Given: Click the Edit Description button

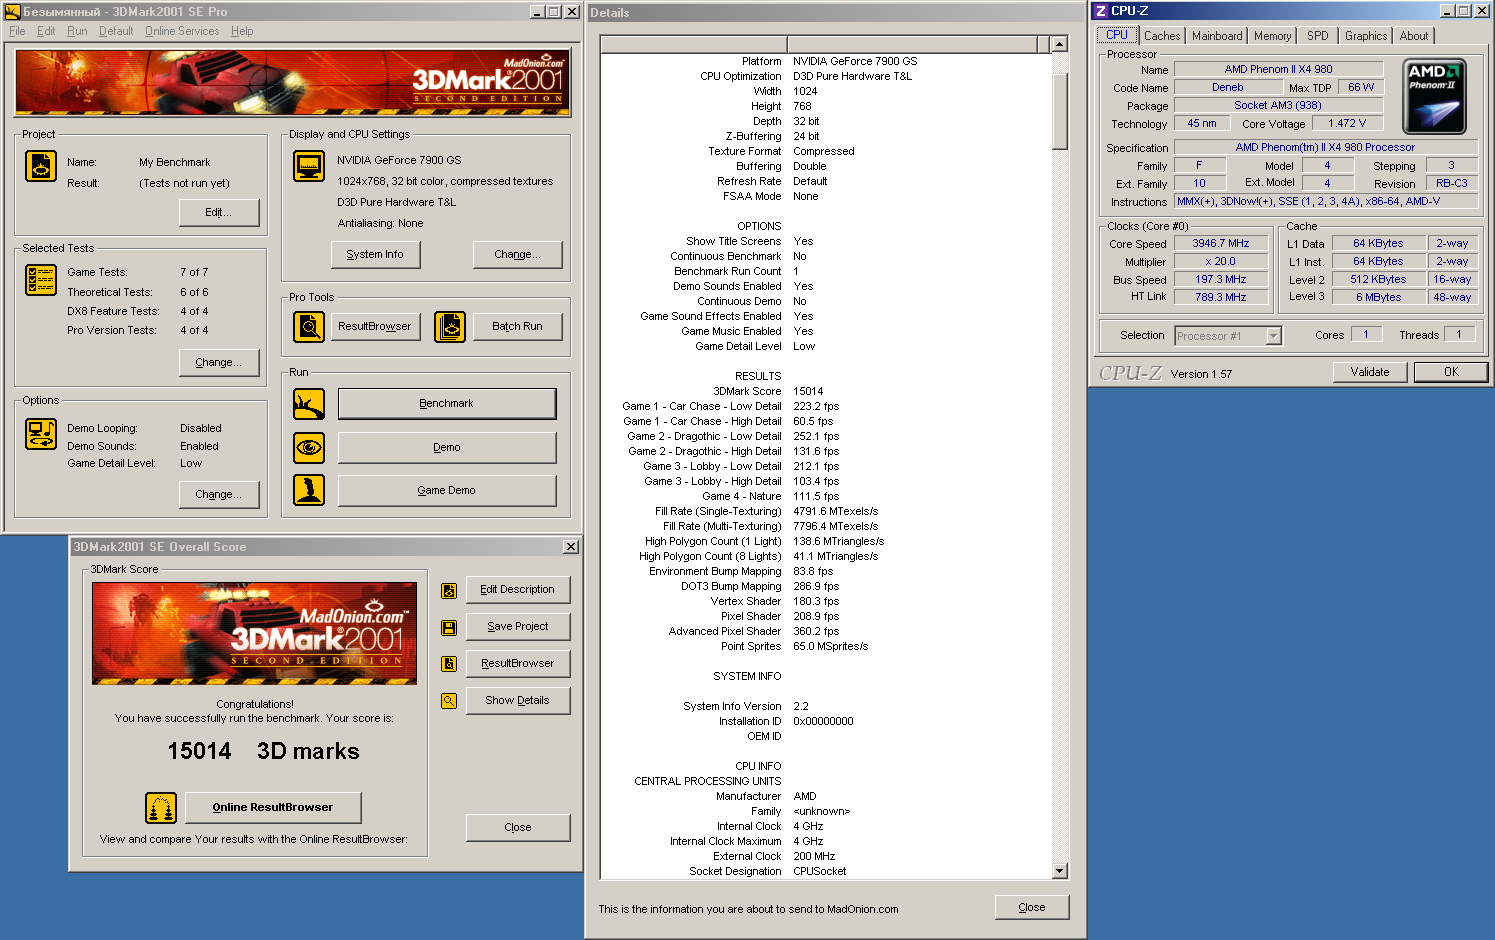Looking at the screenshot, I should click(x=518, y=590).
